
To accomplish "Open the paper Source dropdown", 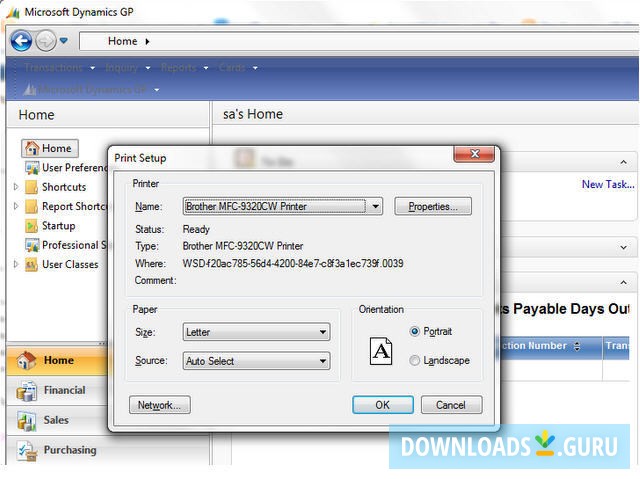I will pyautogui.click(x=256, y=361).
